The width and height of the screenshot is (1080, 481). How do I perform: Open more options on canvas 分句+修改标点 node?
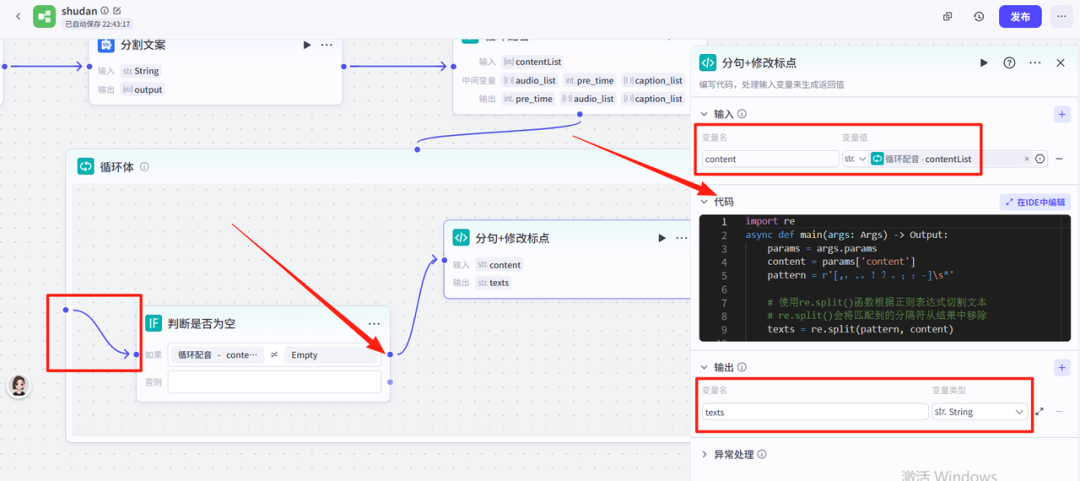(682, 238)
